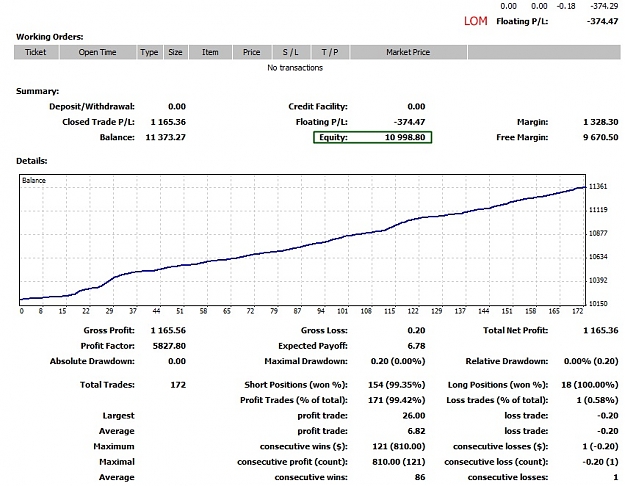Click the Details heading
This screenshot has height=486, width=625.
(31, 161)
